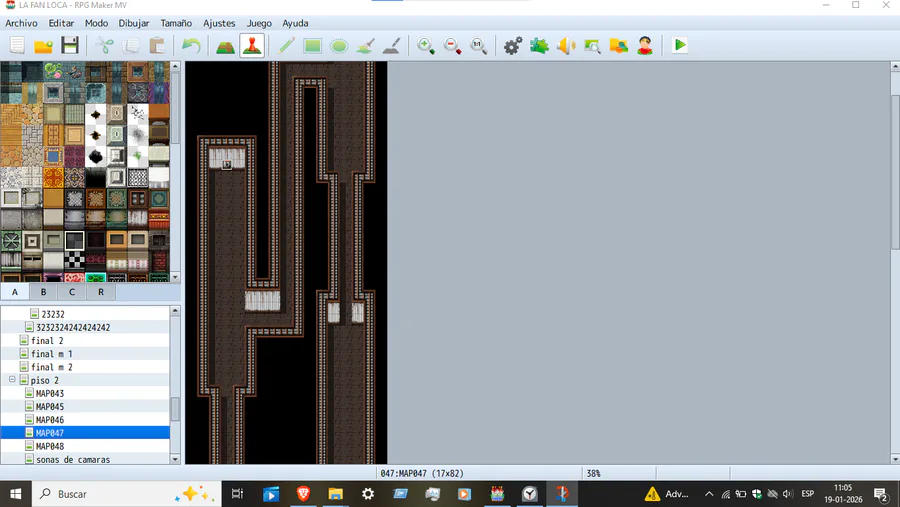Save project with the floppy disk icon

click(70, 45)
